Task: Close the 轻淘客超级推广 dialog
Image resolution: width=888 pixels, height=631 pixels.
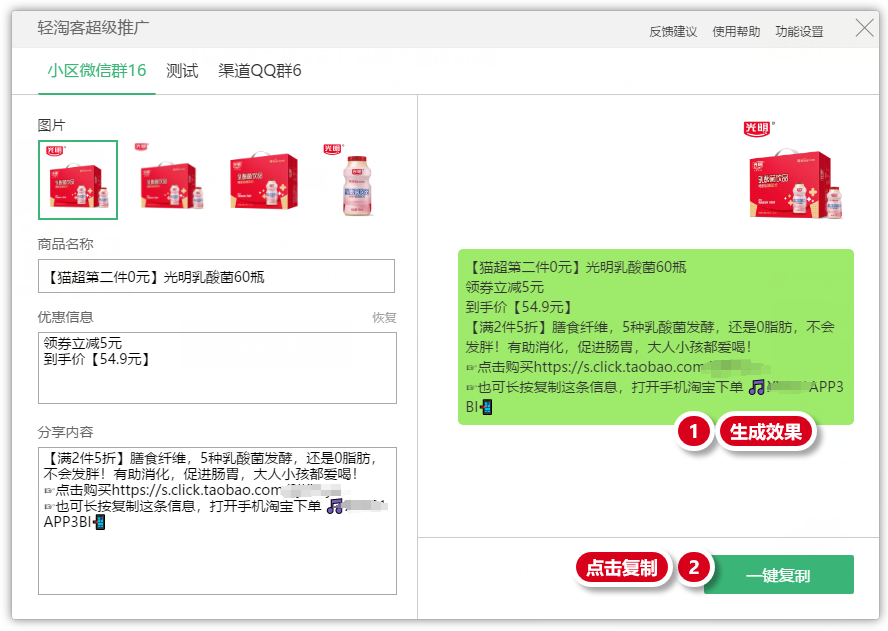Action: (864, 27)
